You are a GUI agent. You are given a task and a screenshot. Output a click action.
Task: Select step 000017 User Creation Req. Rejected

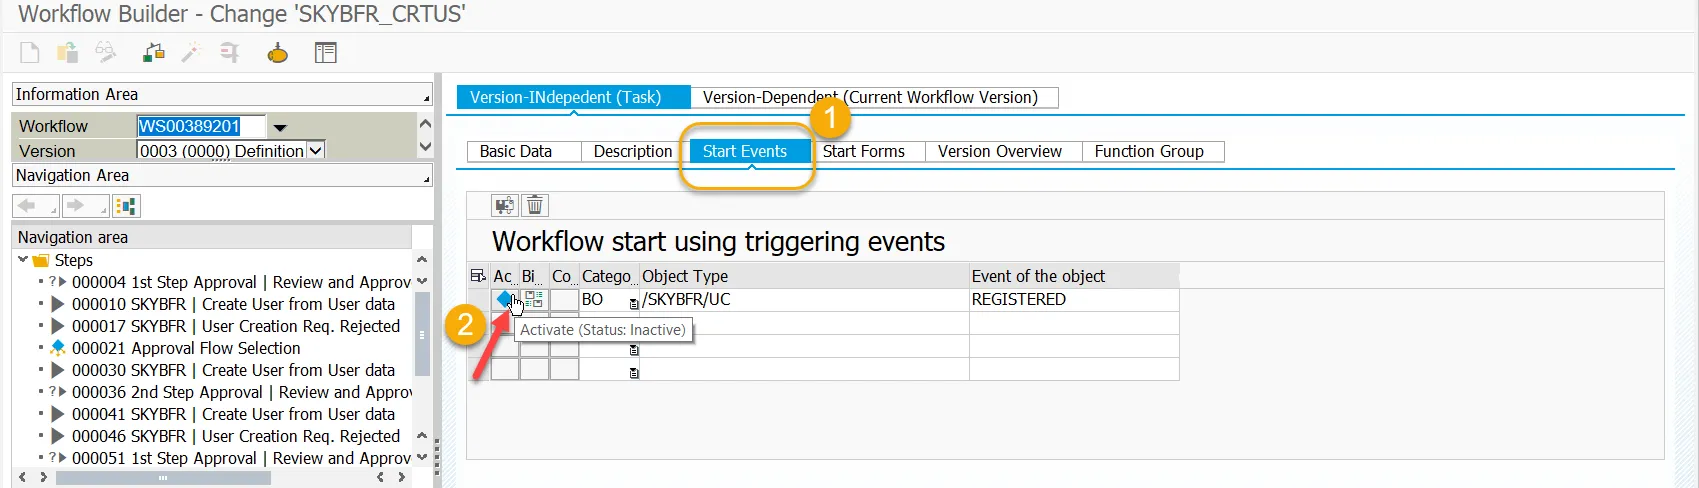(236, 326)
